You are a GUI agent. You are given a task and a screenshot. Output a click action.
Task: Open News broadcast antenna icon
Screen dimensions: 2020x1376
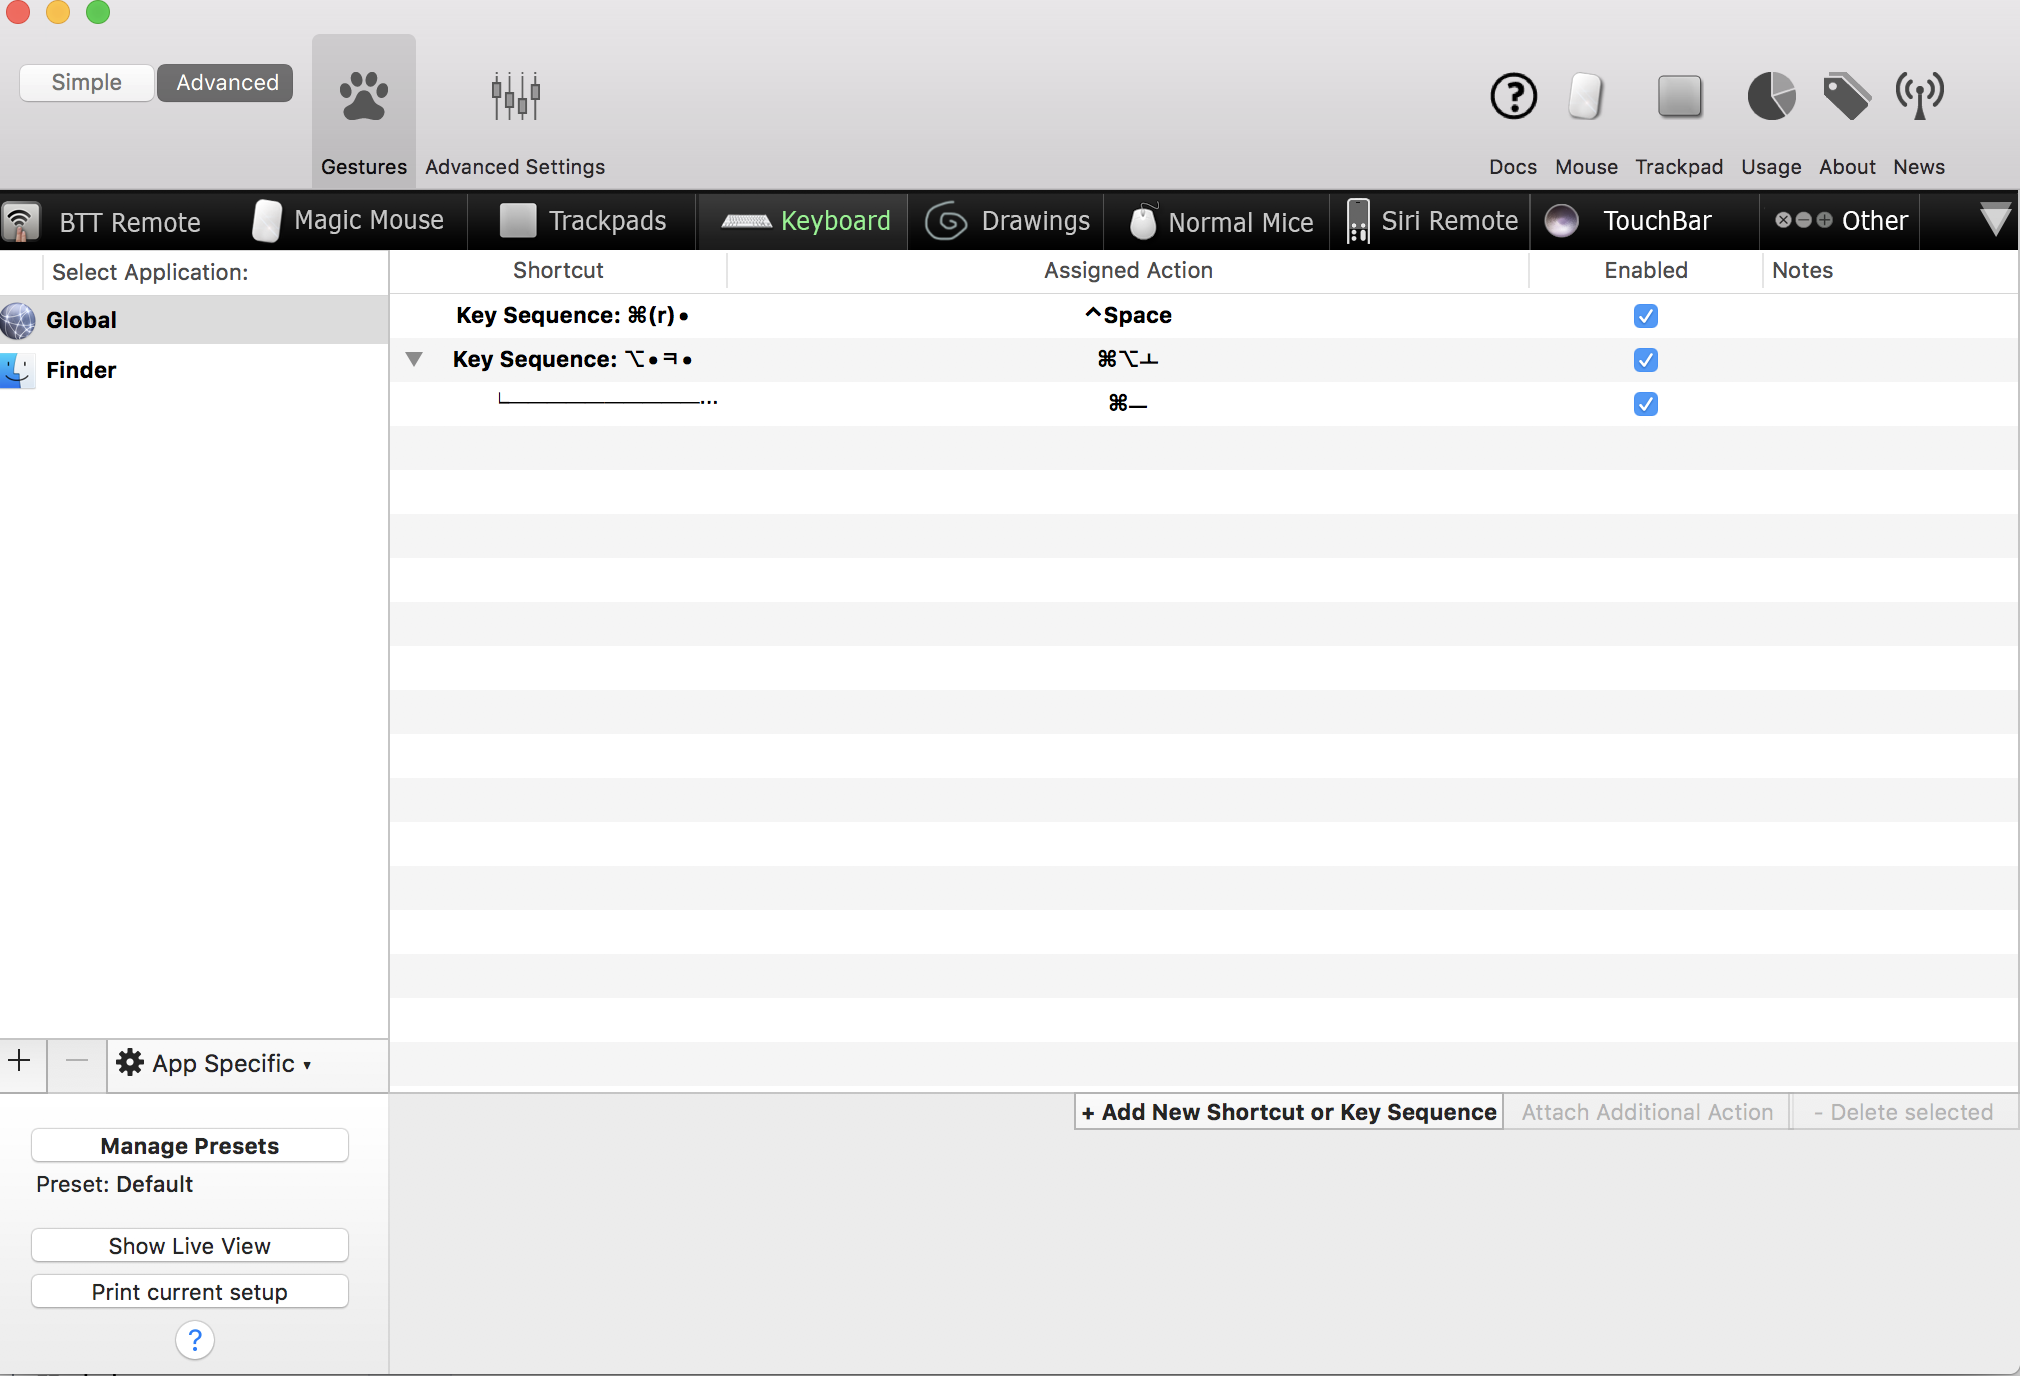click(1919, 97)
